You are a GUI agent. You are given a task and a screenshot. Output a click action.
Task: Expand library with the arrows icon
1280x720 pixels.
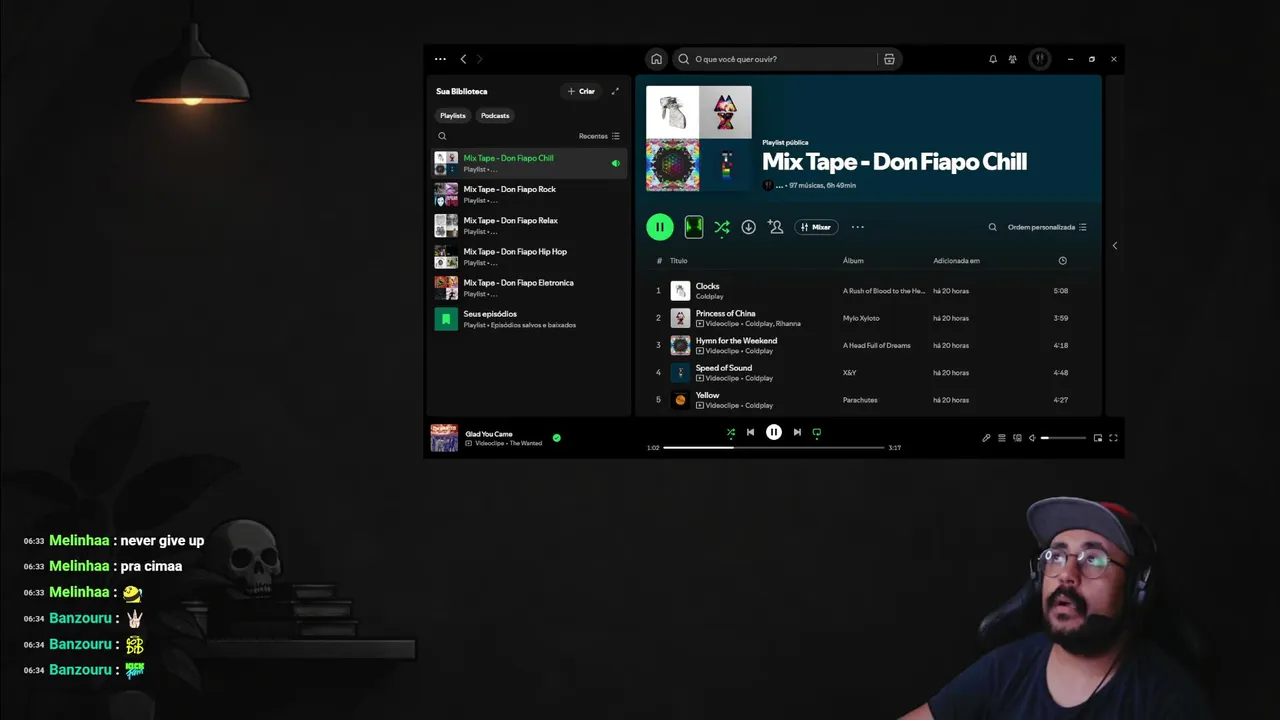coord(615,91)
